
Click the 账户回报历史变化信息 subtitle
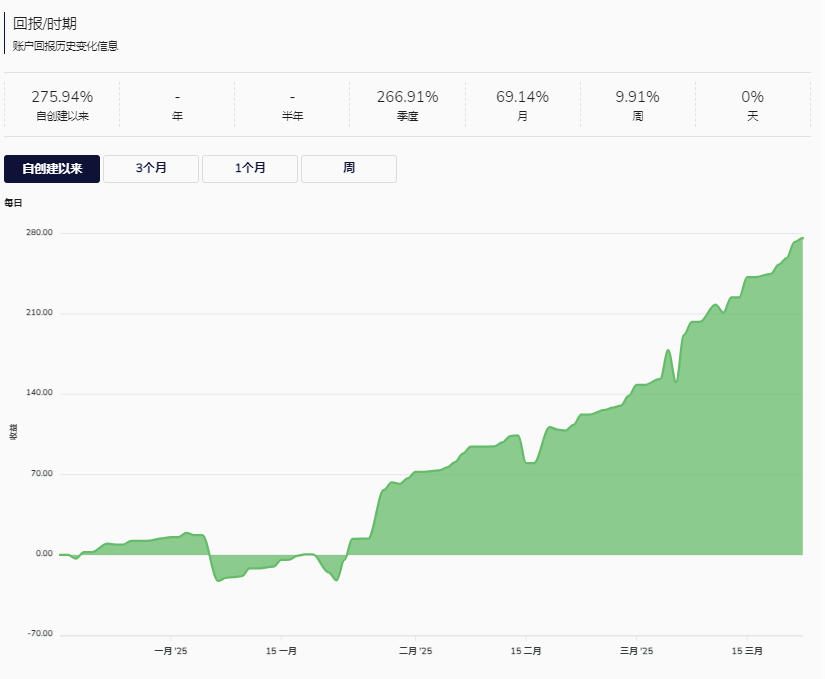click(65, 46)
